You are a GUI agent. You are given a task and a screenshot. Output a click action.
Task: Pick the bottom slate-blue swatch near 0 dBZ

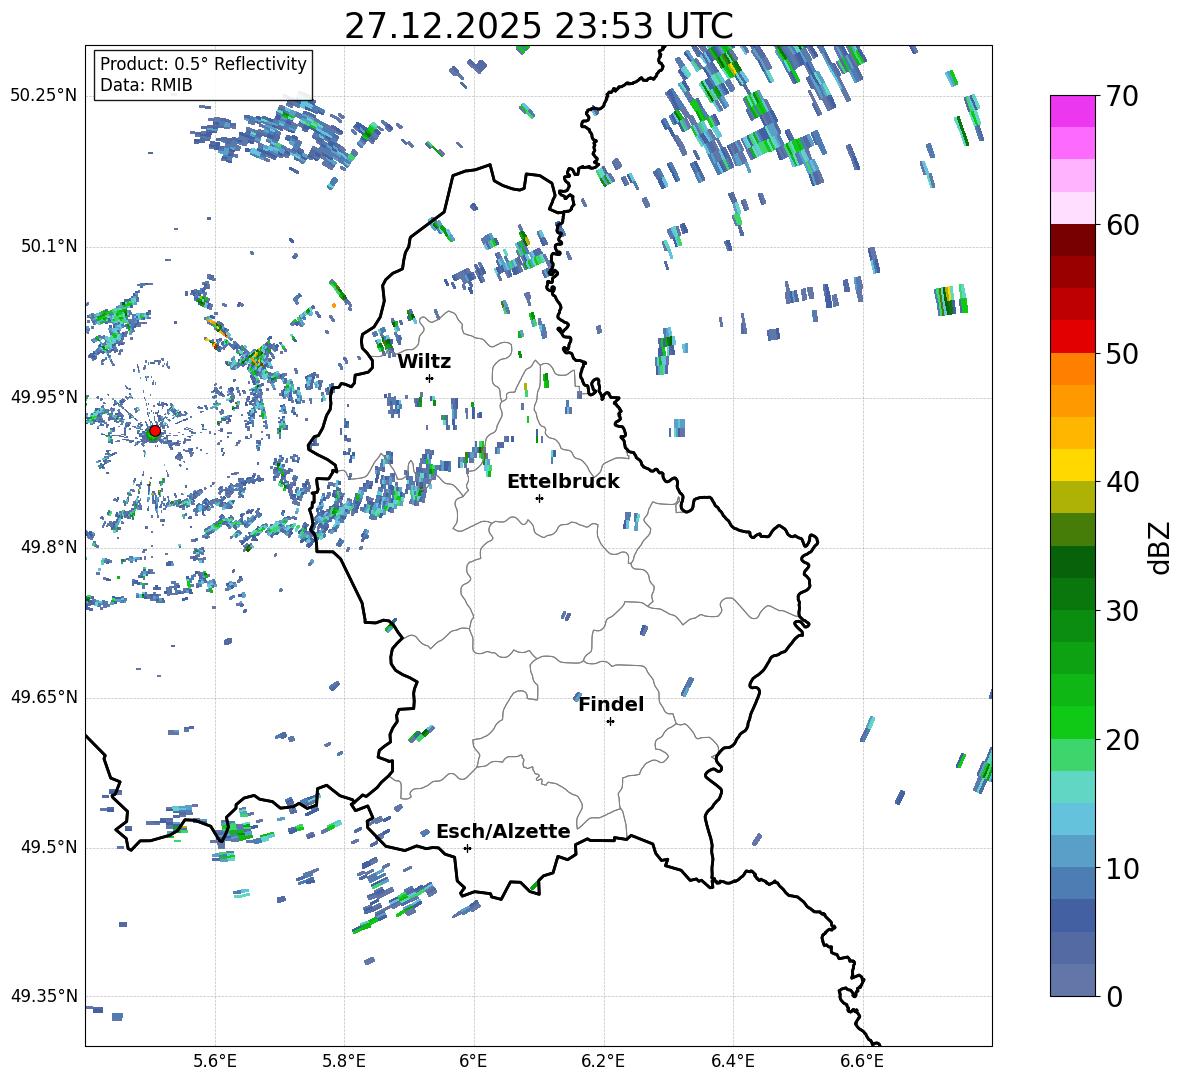click(x=1073, y=980)
